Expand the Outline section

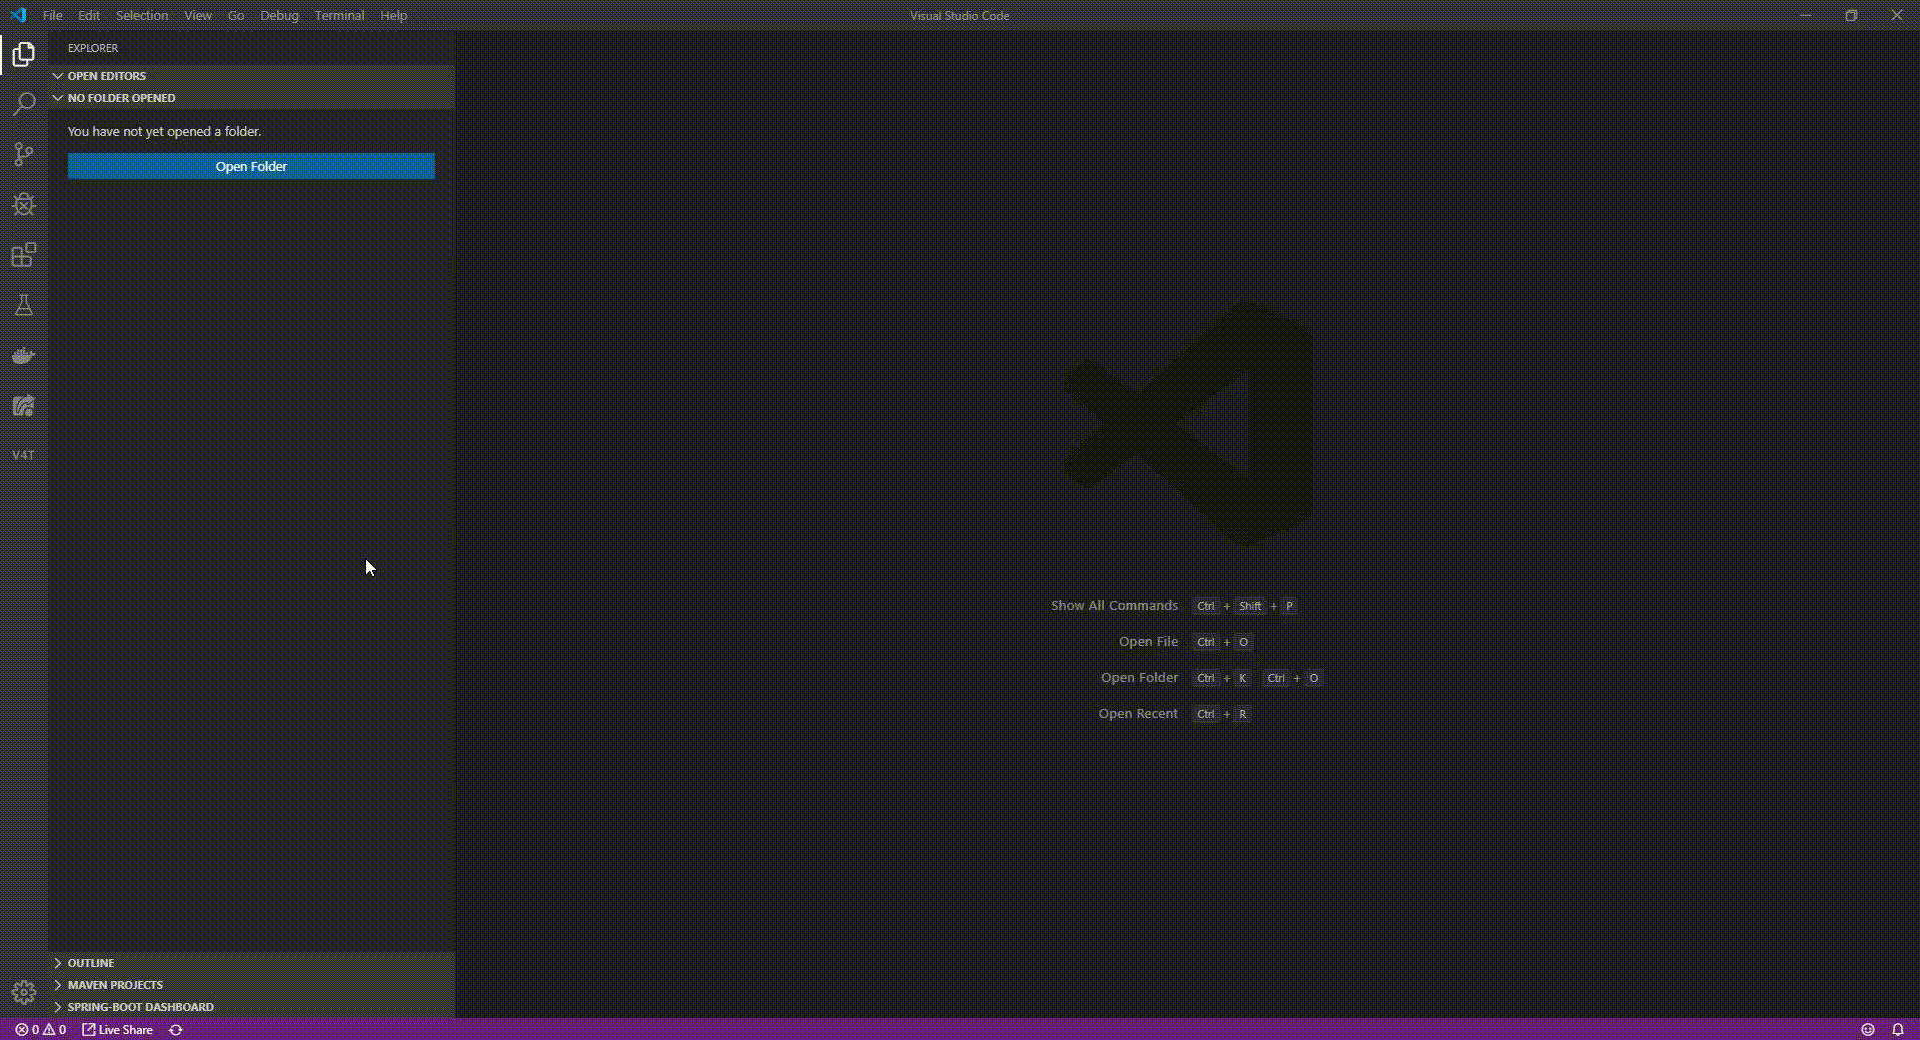click(251, 963)
